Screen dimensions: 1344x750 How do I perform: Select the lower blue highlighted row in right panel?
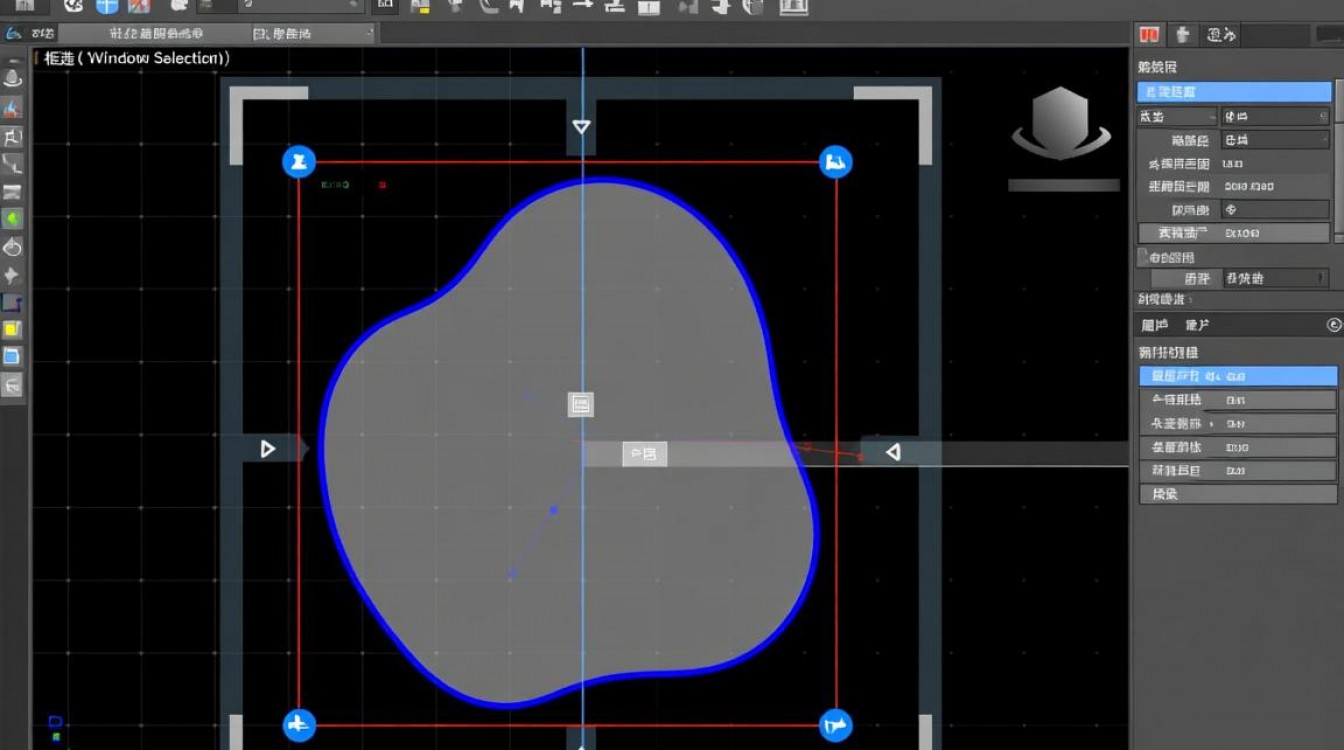click(1238, 376)
